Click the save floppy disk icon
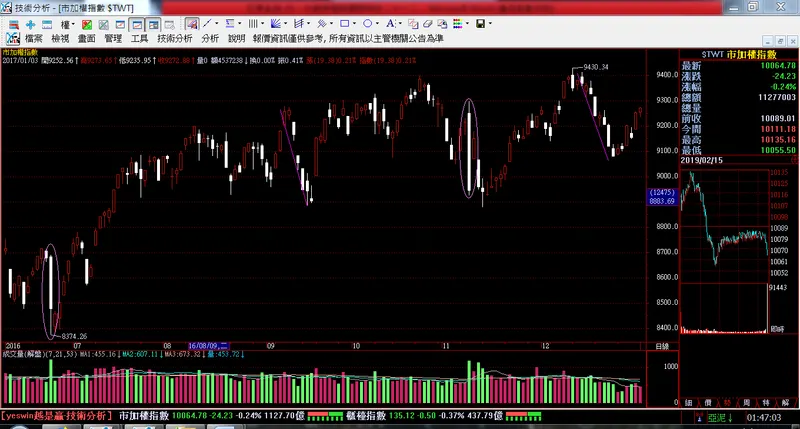The height and width of the screenshot is (429, 800). 480,23
